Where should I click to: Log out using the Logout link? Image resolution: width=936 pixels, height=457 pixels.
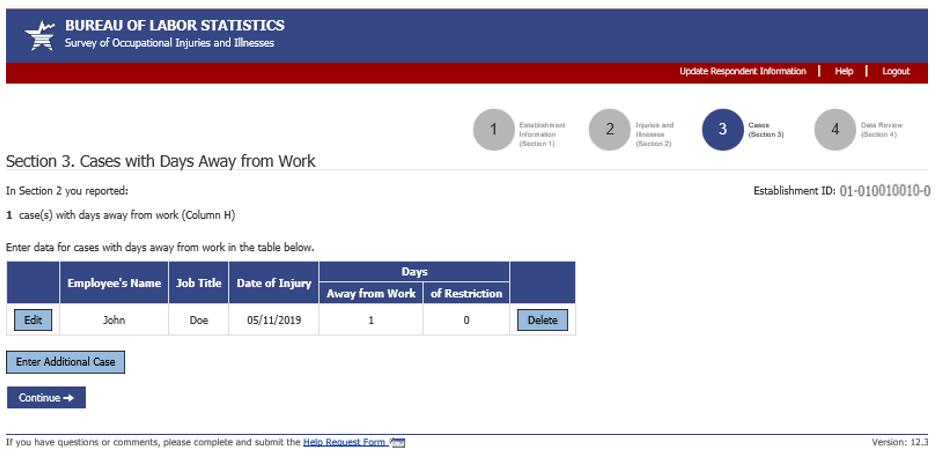(895, 72)
